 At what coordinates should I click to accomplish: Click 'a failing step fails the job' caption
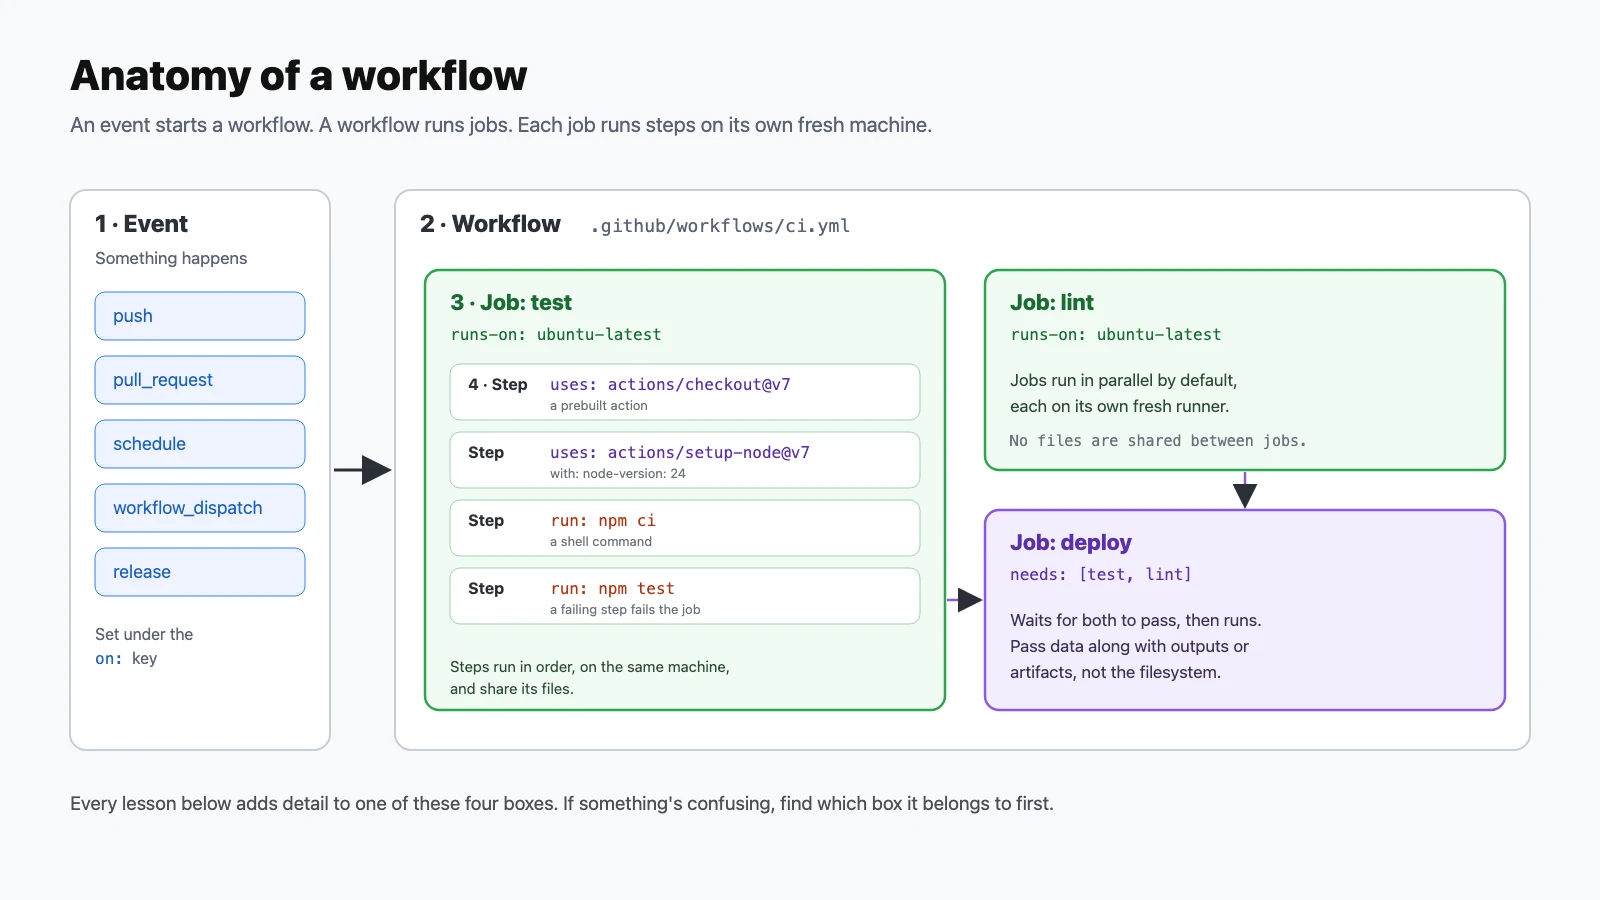coord(625,610)
